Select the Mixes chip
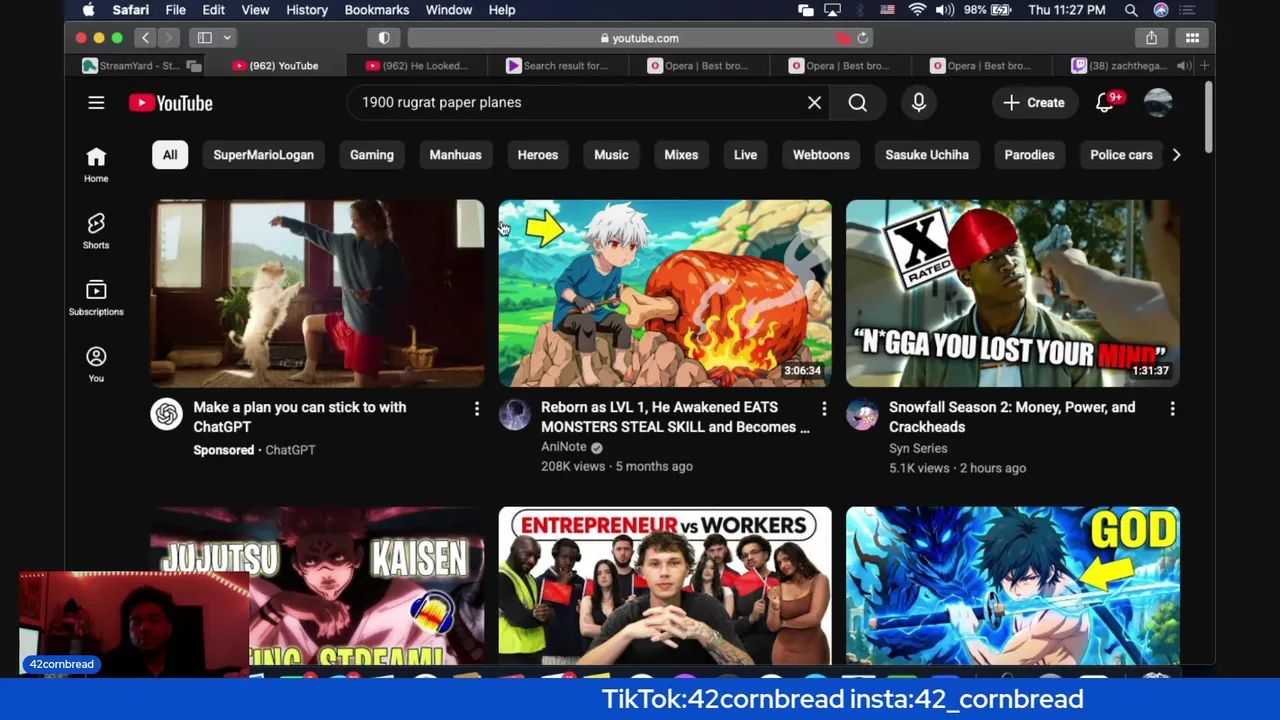The width and height of the screenshot is (1280, 720). (x=681, y=155)
